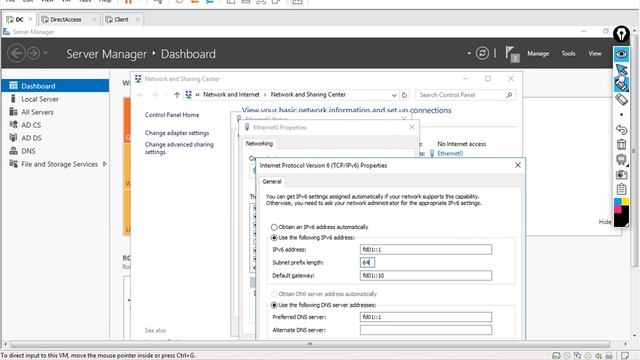Open the address bar history dropdown

pos(394,95)
